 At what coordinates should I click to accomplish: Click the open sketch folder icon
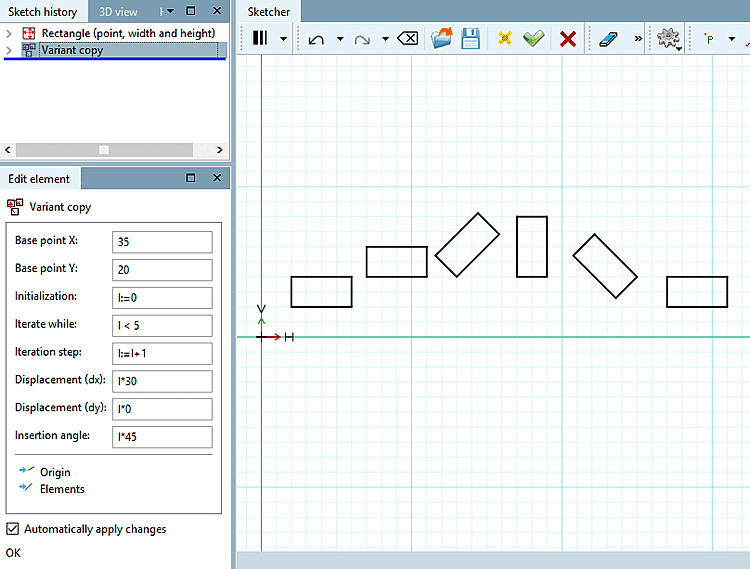coord(441,38)
